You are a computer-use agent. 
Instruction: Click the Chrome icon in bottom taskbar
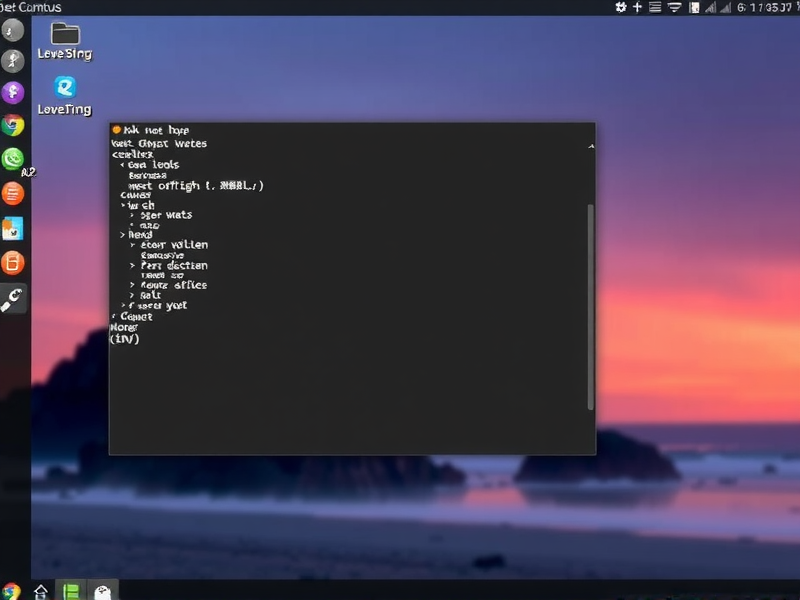tap(11, 590)
